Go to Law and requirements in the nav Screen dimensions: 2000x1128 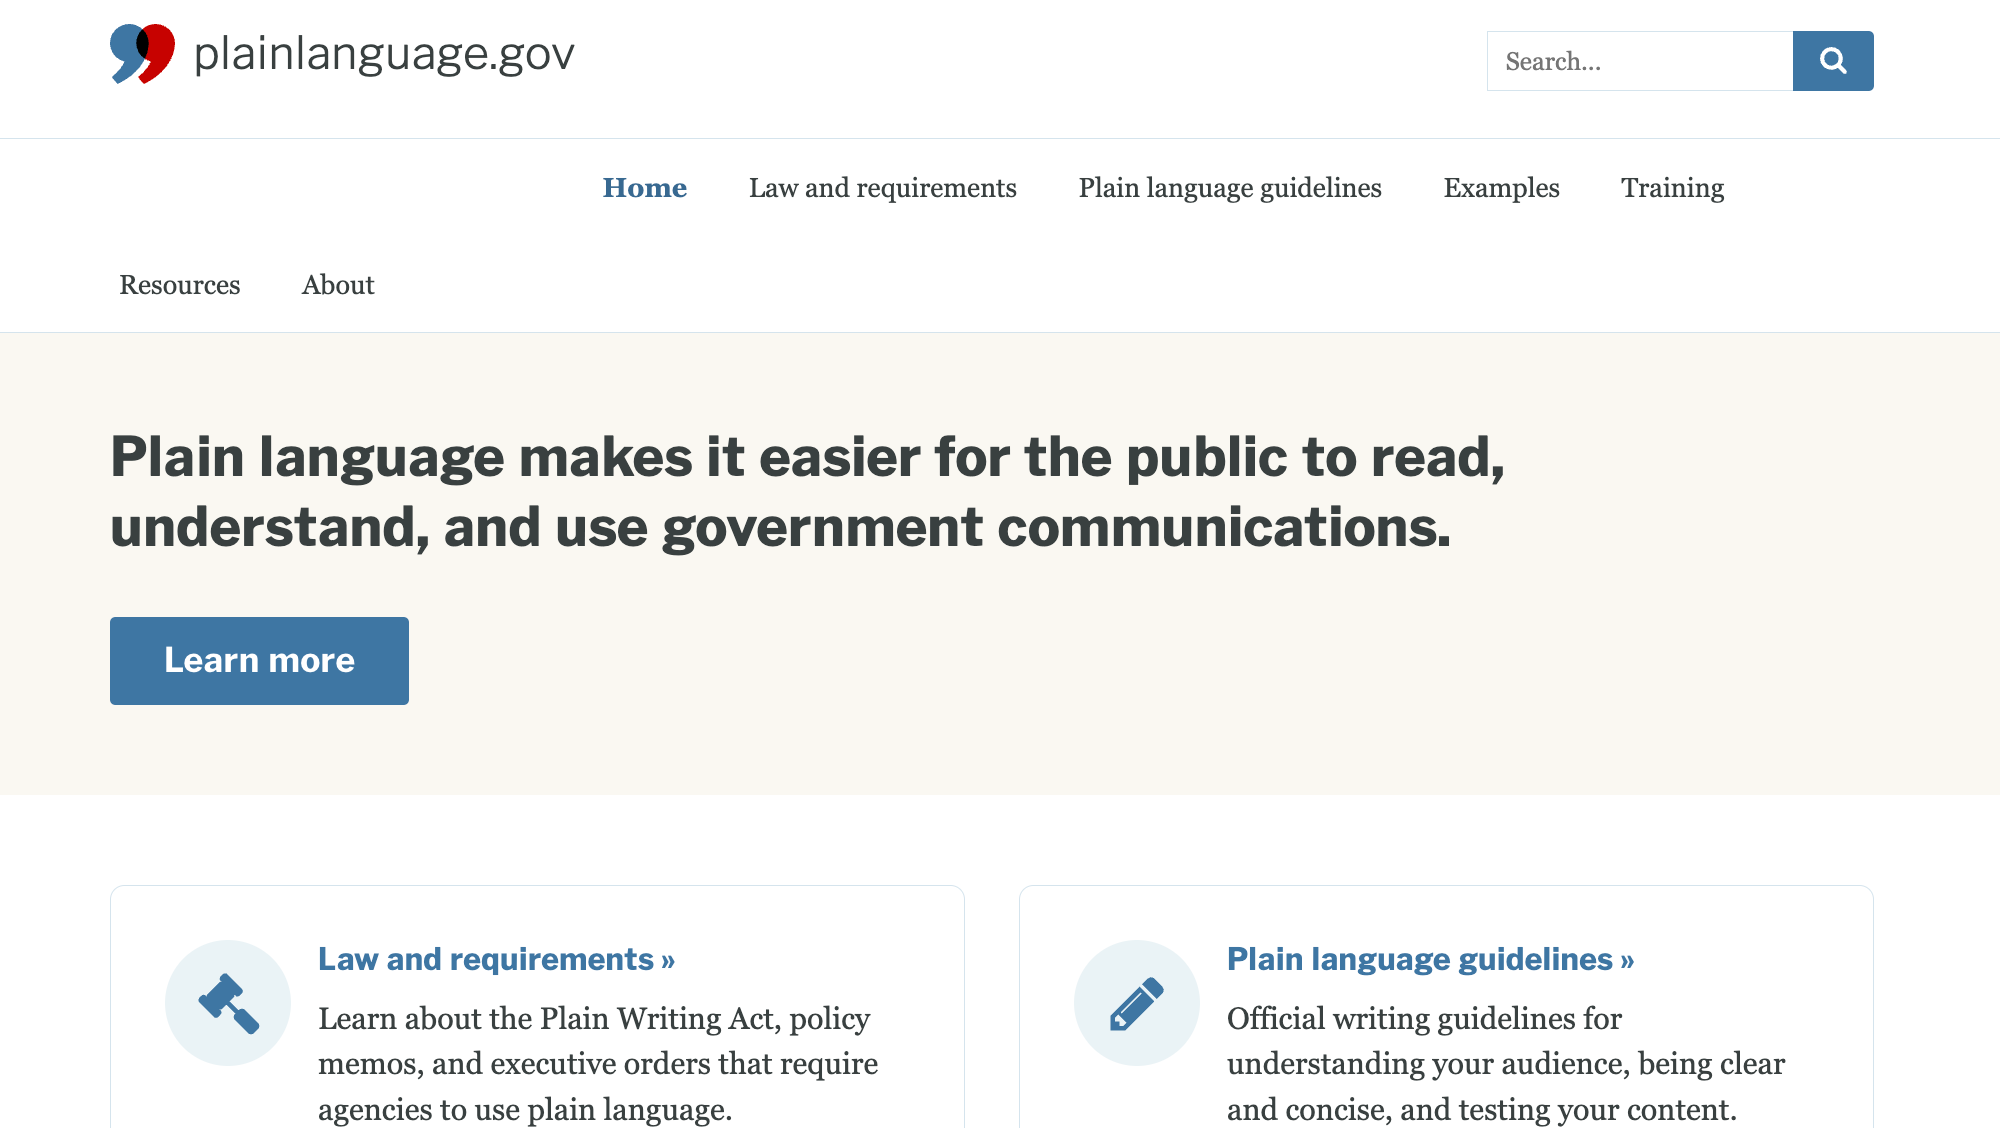(882, 188)
